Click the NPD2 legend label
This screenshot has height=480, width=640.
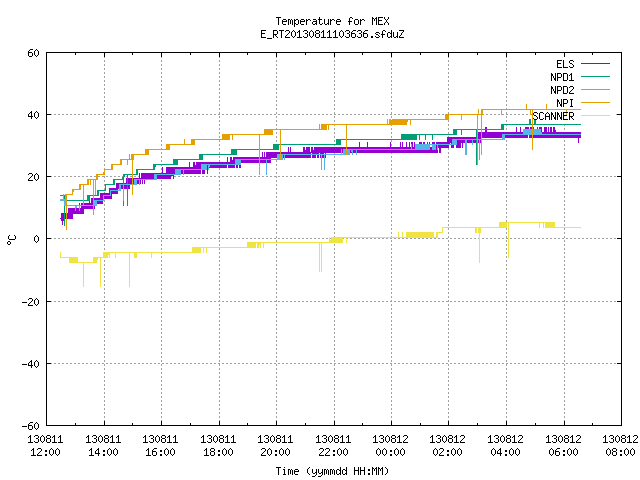pos(562,90)
